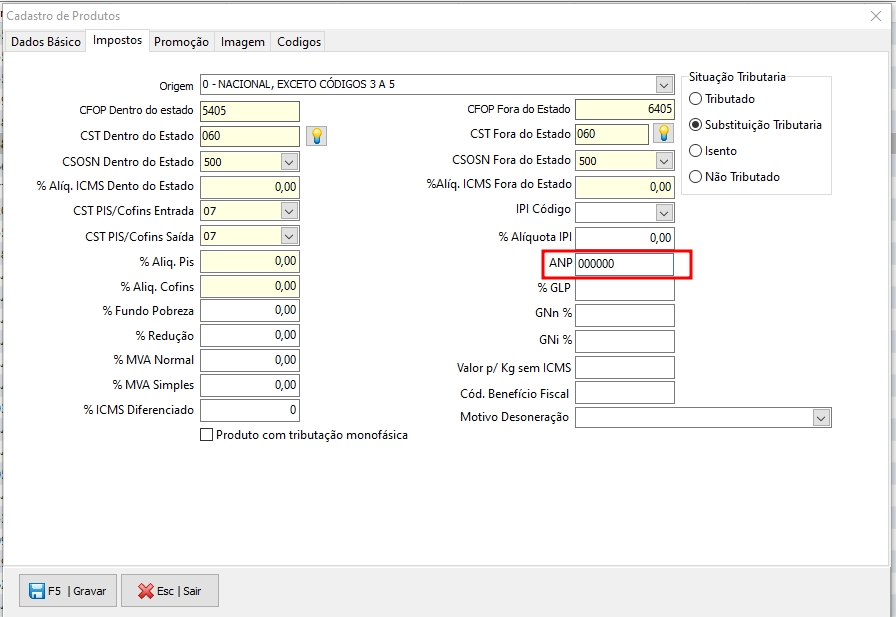Screen dimensions: 896x617
Task: Choose the Não Tributado radio option
Action: (x=696, y=177)
